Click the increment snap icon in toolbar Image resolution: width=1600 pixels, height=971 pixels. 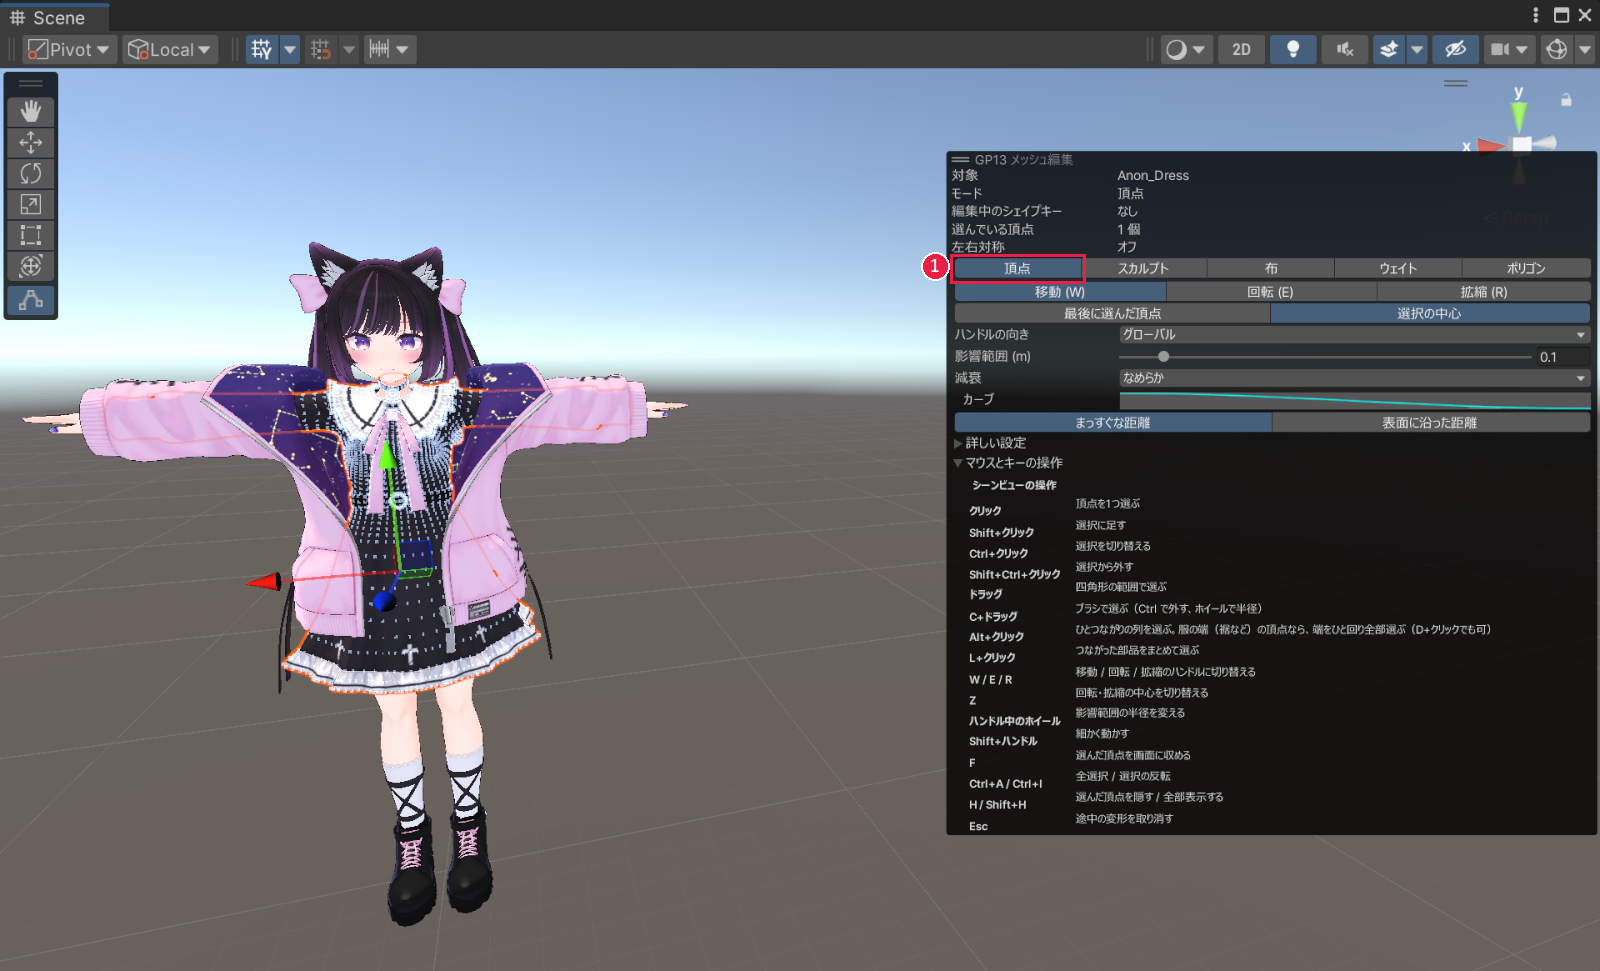coord(379,49)
